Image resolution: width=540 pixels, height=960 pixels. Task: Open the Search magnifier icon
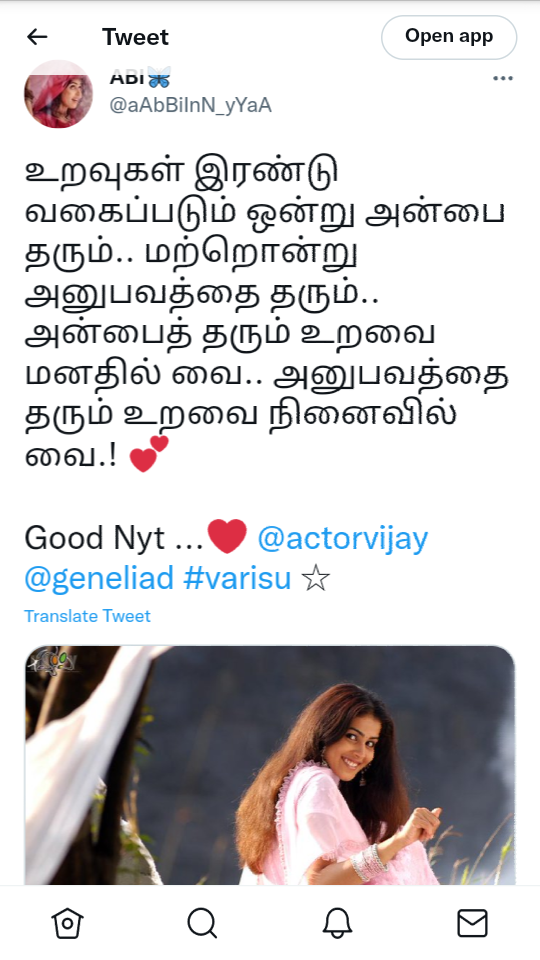point(202,922)
